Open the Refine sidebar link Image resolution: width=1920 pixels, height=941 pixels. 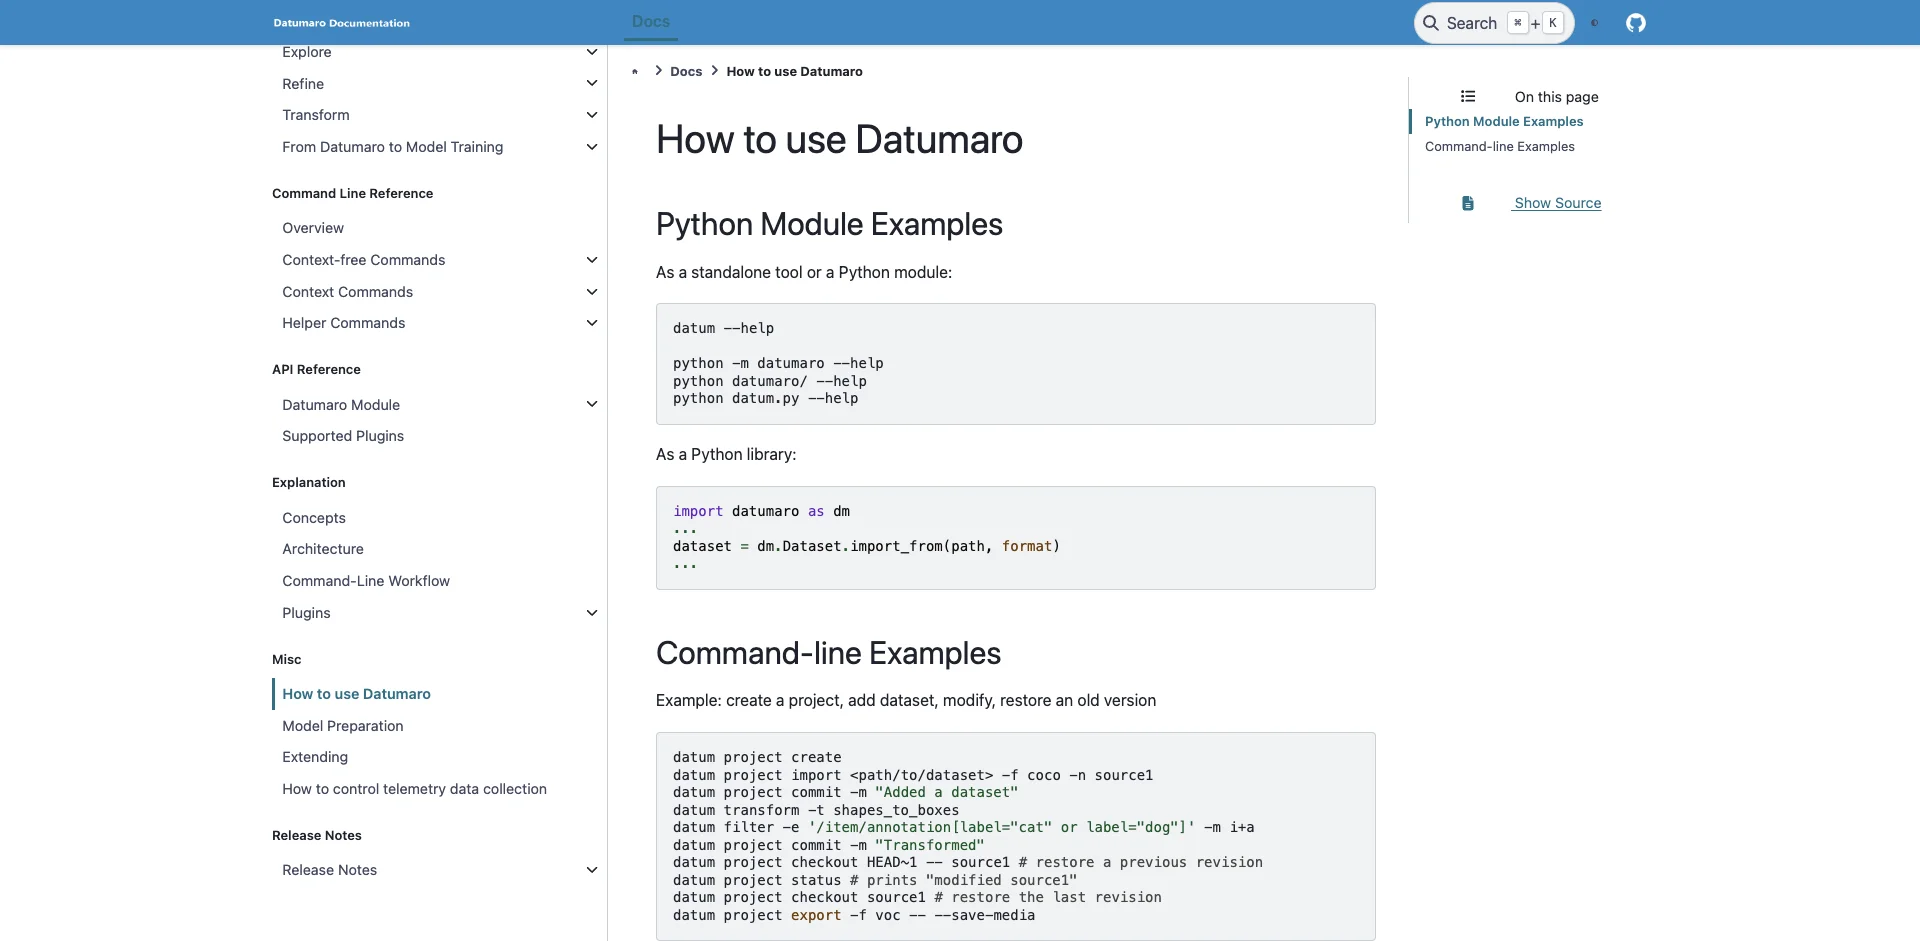click(303, 84)
